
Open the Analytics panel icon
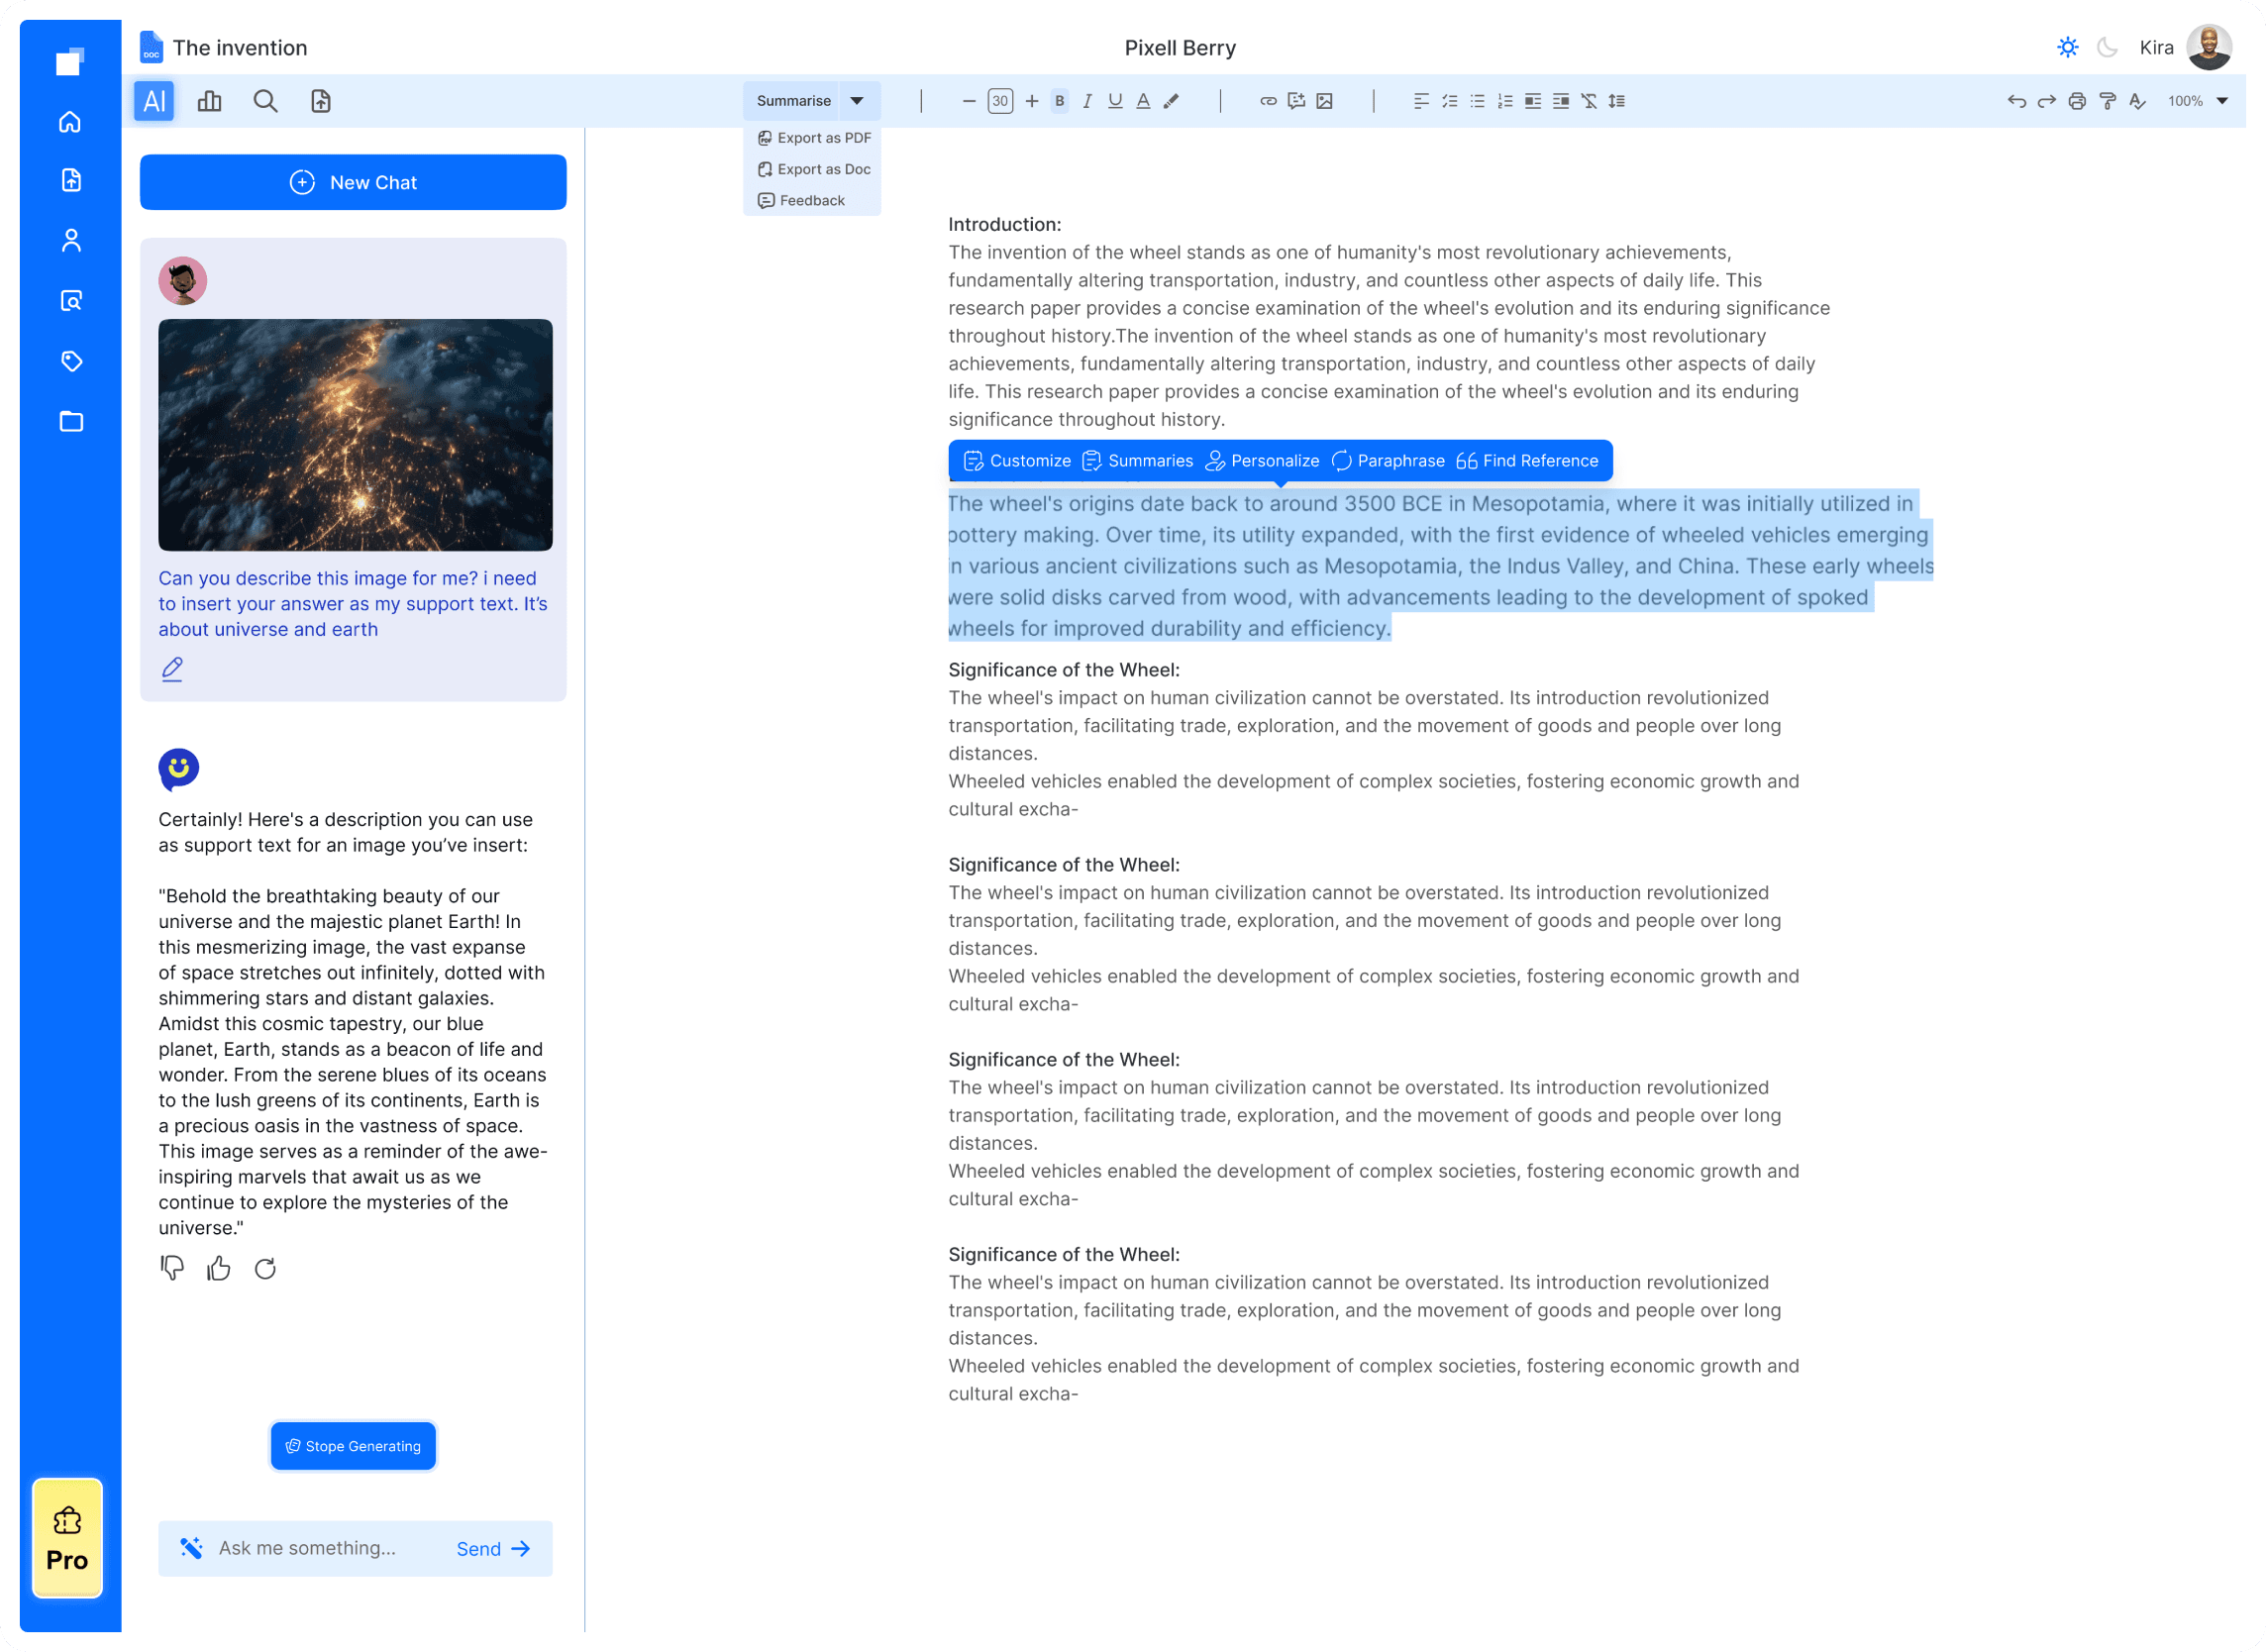click(209, 100)
